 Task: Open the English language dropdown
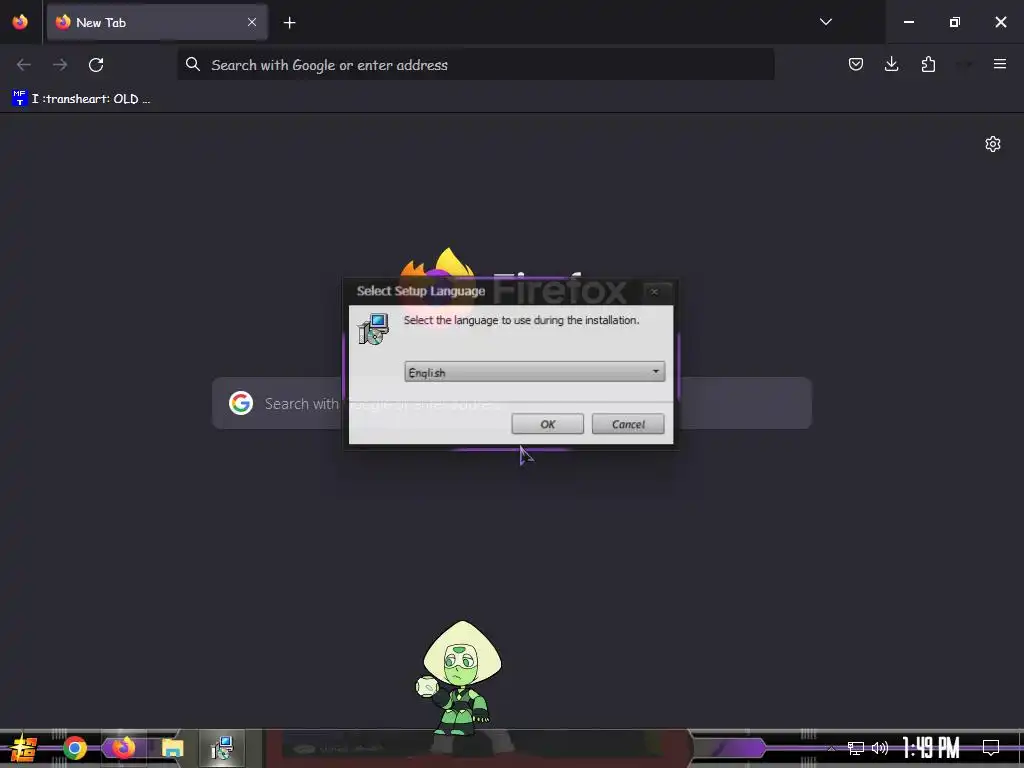534,372
